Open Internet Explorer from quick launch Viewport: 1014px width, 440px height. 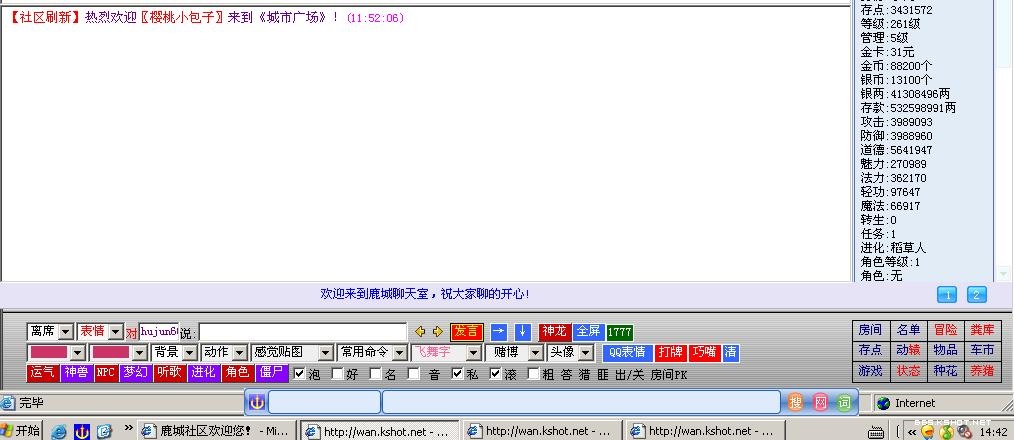[x=59, y=432]
